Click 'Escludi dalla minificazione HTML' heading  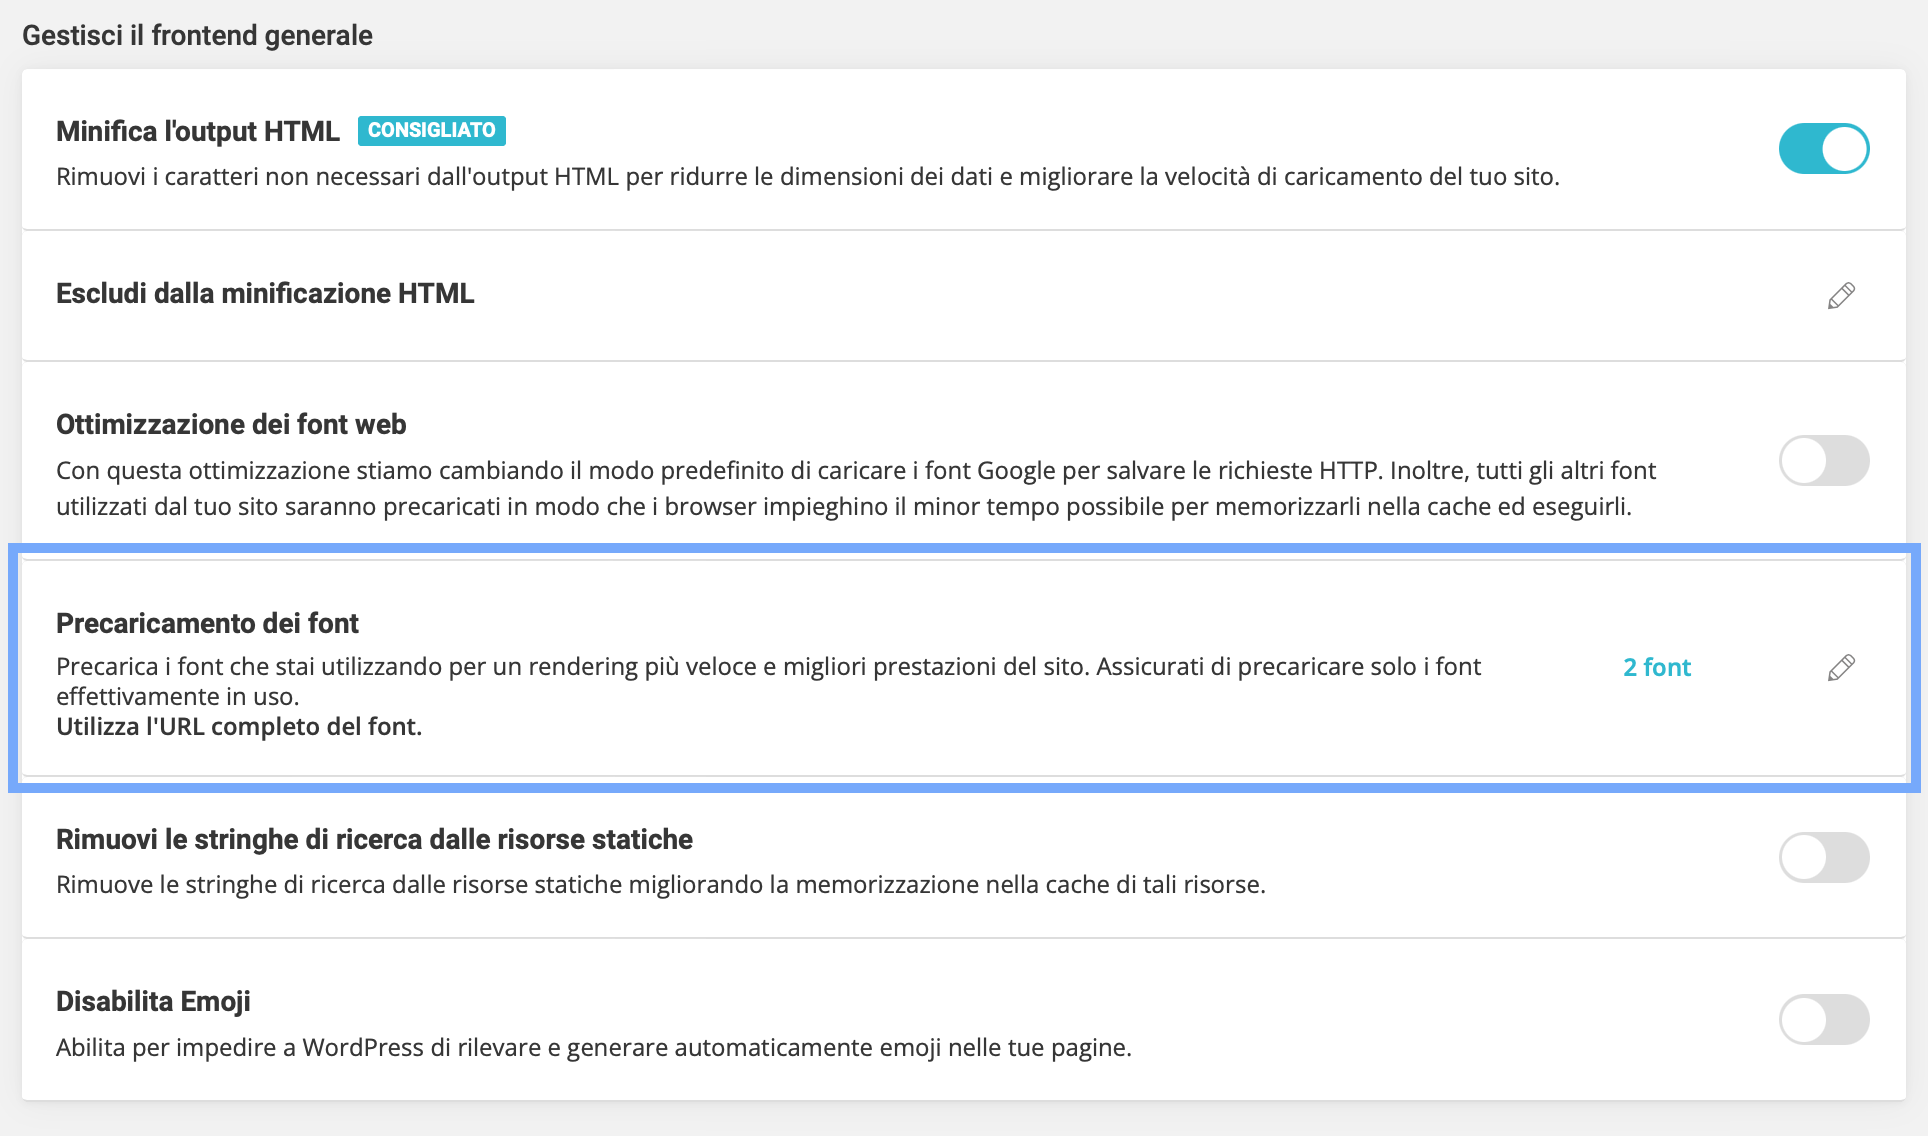[265, 293]
